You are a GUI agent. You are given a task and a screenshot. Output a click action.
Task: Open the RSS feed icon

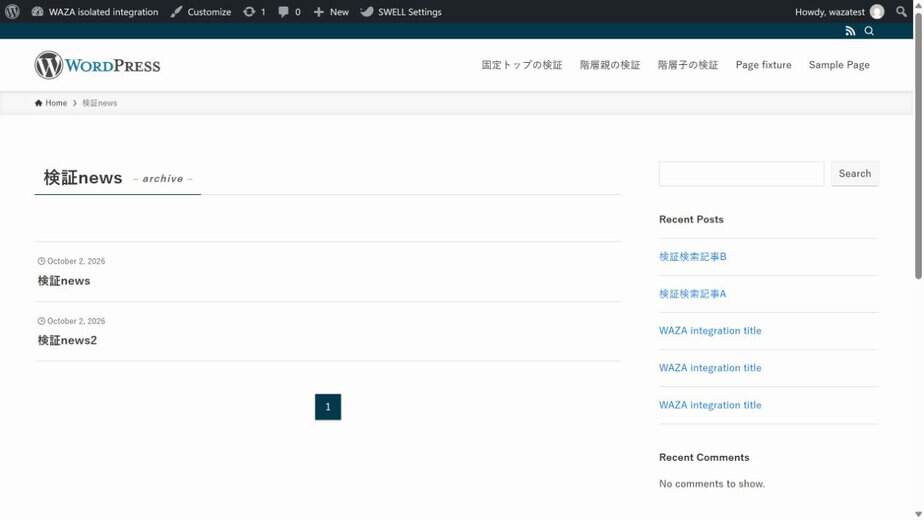pyautogui.click(x=850, y=31)
